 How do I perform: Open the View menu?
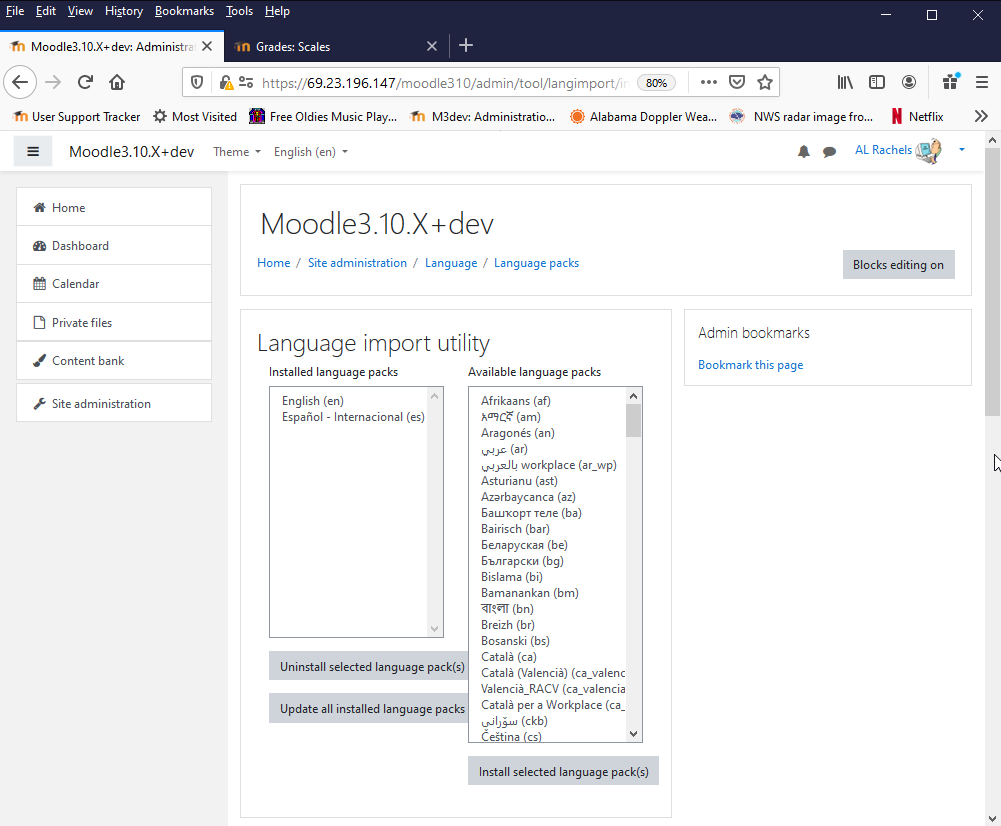point(80,11)
